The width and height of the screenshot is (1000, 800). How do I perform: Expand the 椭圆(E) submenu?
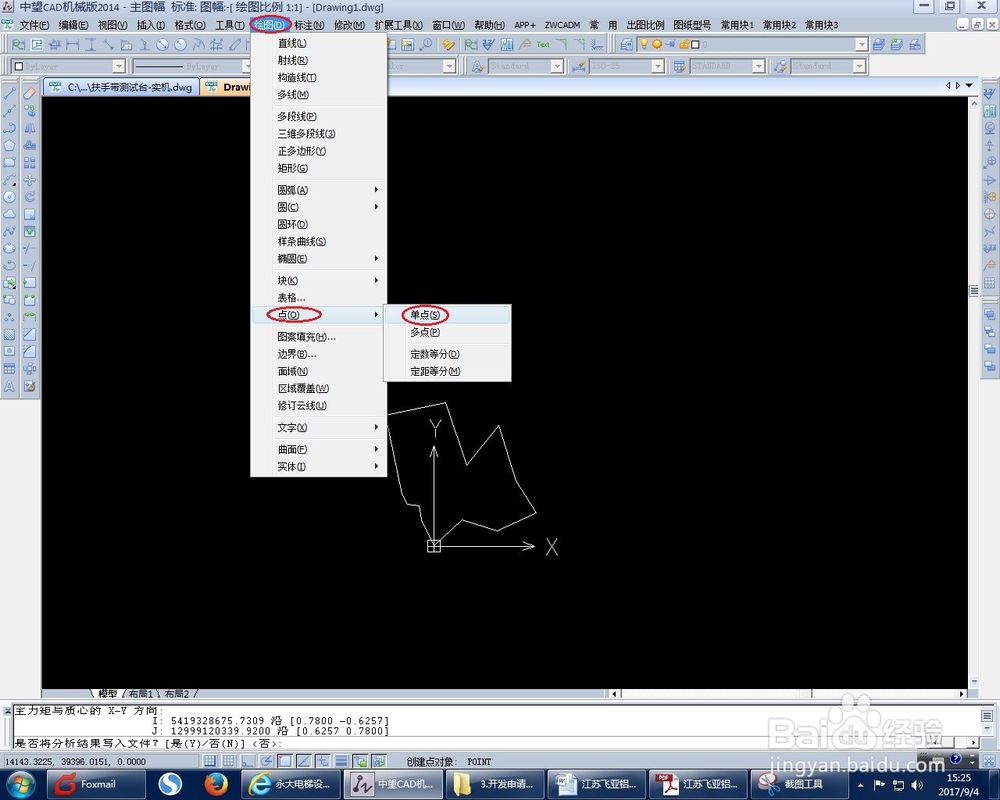319,259
